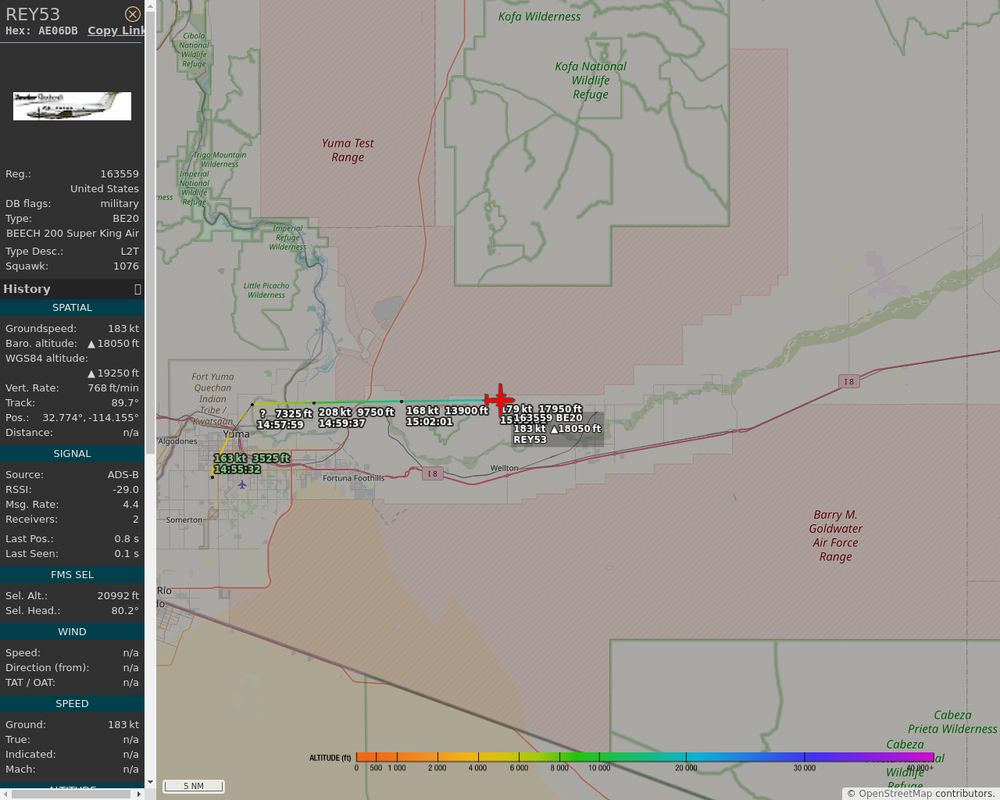1000x800 pixels.
Task: Click the REY53 aircraft label box on map
Action: click(x=557, y=429)
